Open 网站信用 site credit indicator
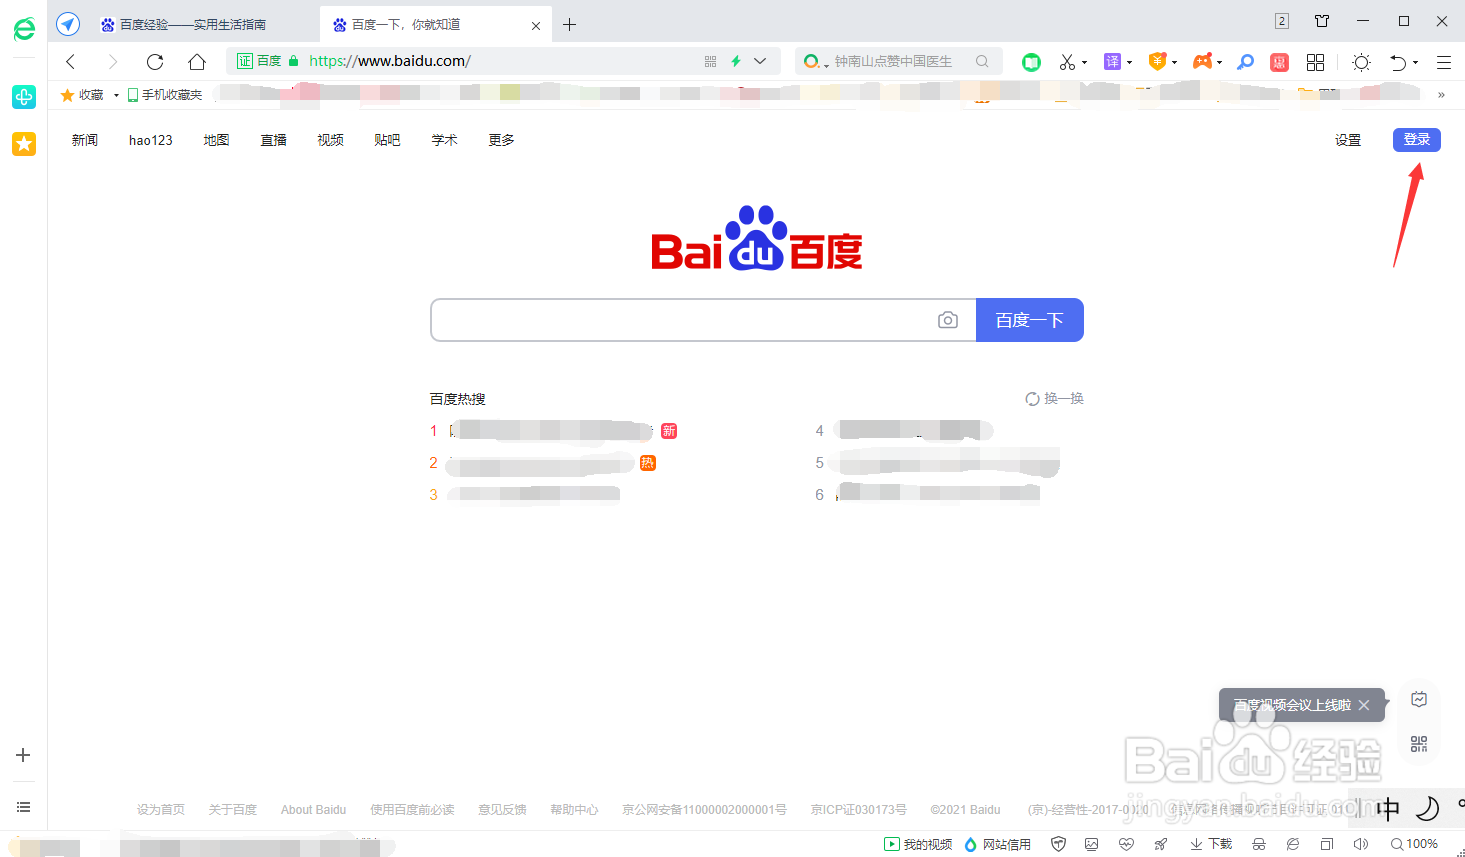This screenshot has width=1465, height=857. point(997,845)
